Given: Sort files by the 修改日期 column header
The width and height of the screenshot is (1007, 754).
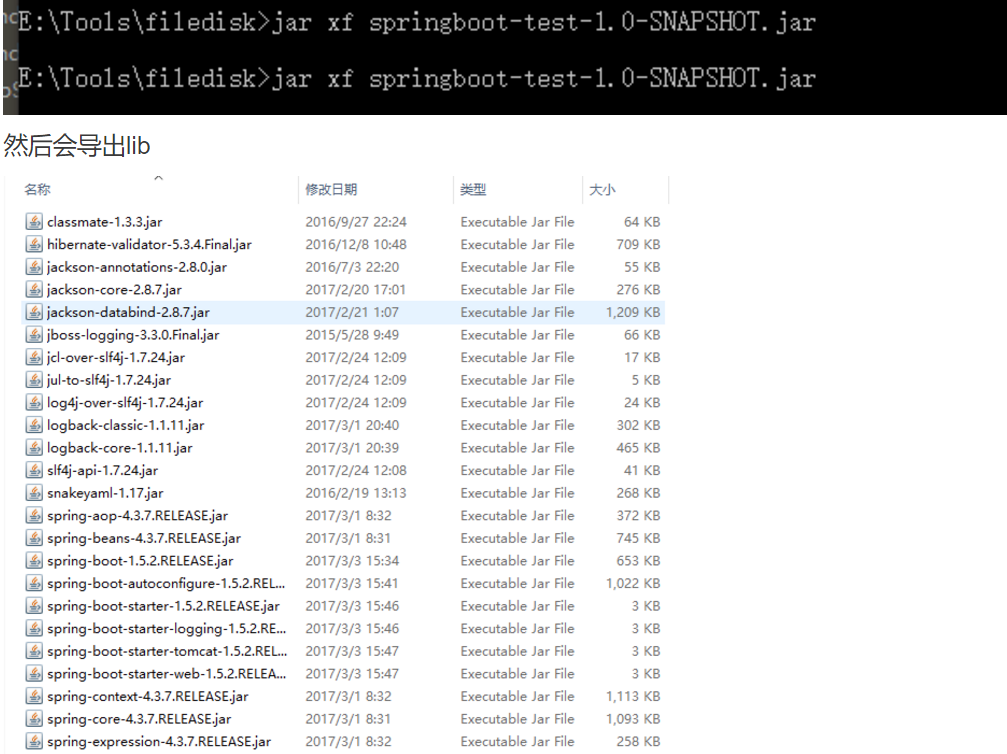Looking at the screenshot, I should pyautogui.click(x=331, y=189).
